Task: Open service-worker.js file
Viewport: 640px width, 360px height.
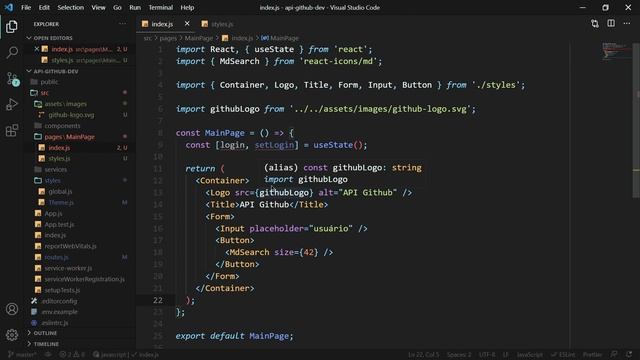Action: pyautogui.click(x=80, y=268)
